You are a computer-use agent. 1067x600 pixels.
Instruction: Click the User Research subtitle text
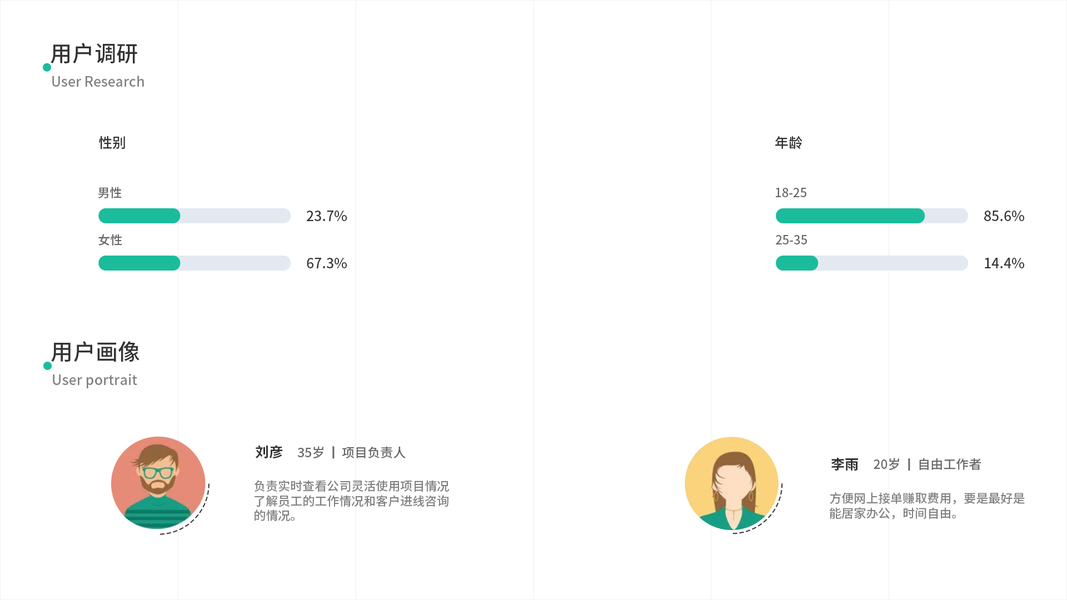(98, 82)
